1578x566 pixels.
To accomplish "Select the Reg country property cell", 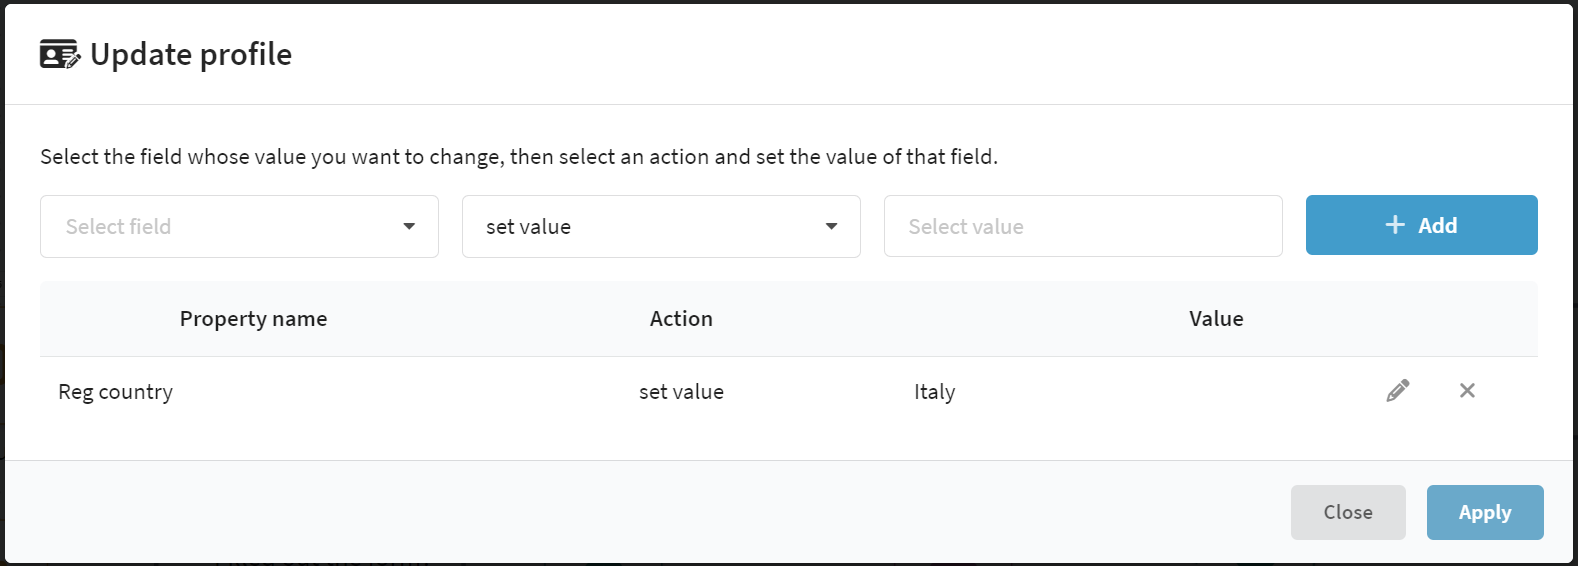I will (115, 392).
